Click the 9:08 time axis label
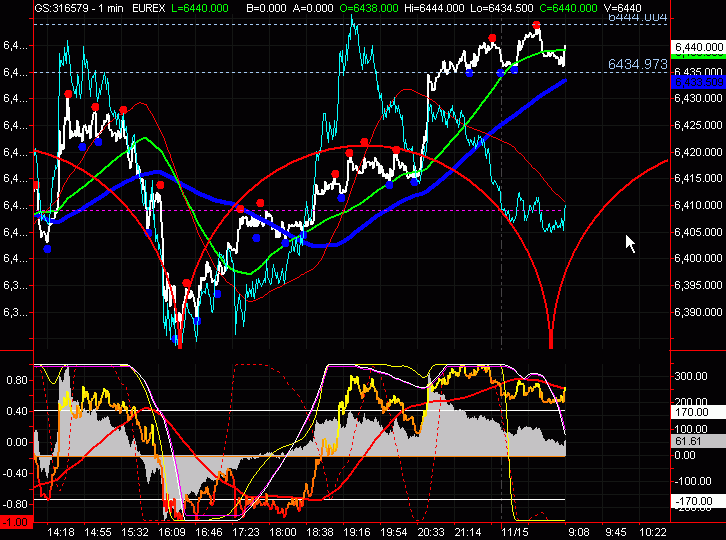Screen dimensions: 726x540 point(579,532)
